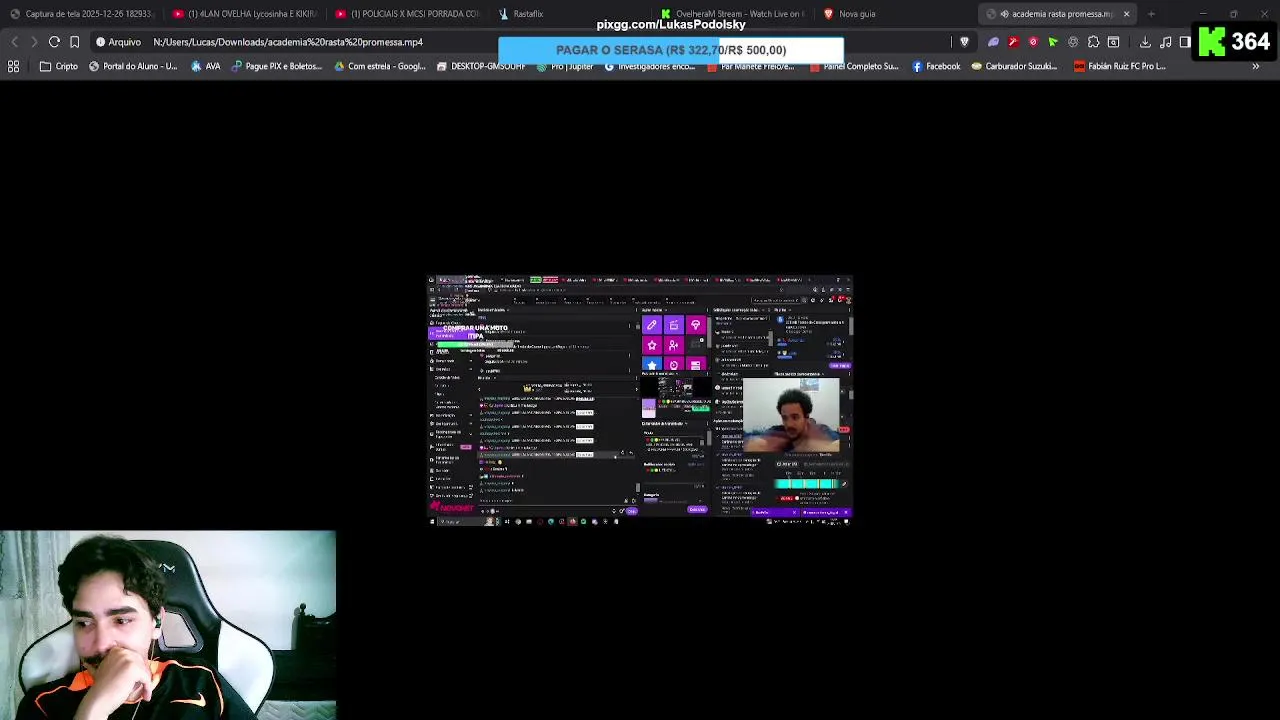The image size is (1280, 720).
Task: Open a new tab with the plus button
Action: tap(1151, 14)
